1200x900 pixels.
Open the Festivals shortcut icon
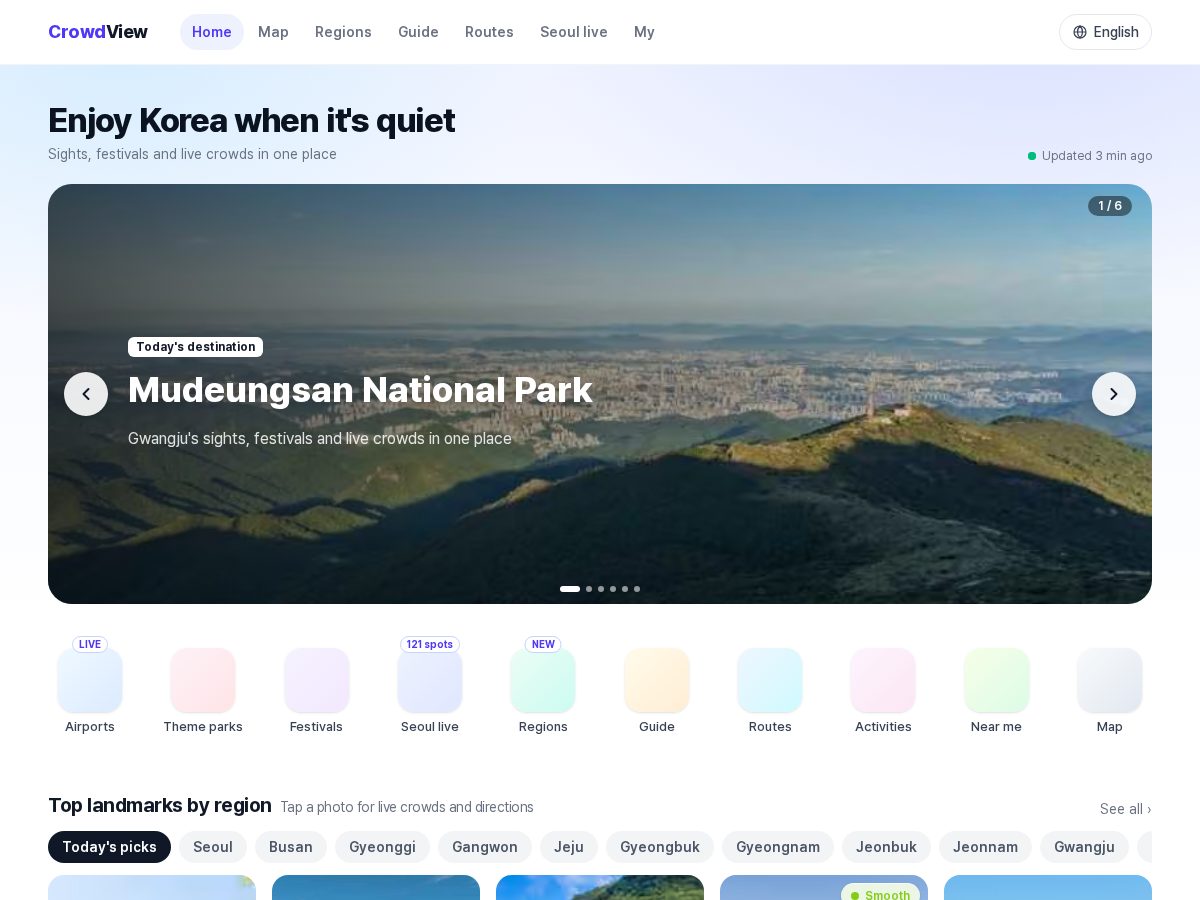[316, 680]
